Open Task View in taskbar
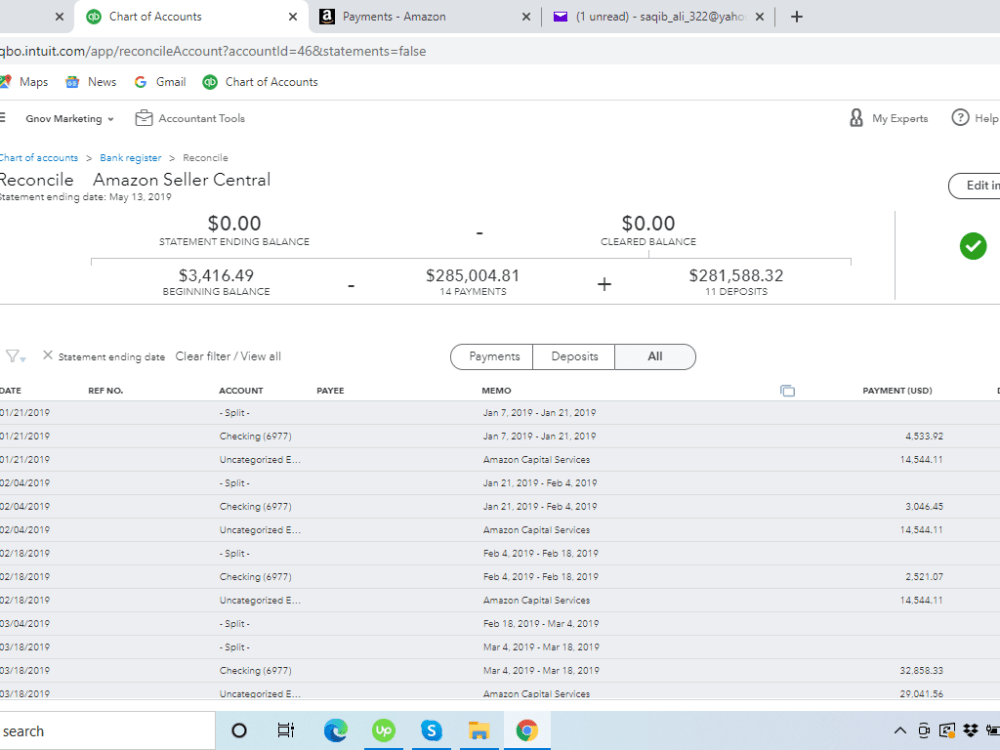Viewport: 1000px width, 750px height. tap(286, 730)
